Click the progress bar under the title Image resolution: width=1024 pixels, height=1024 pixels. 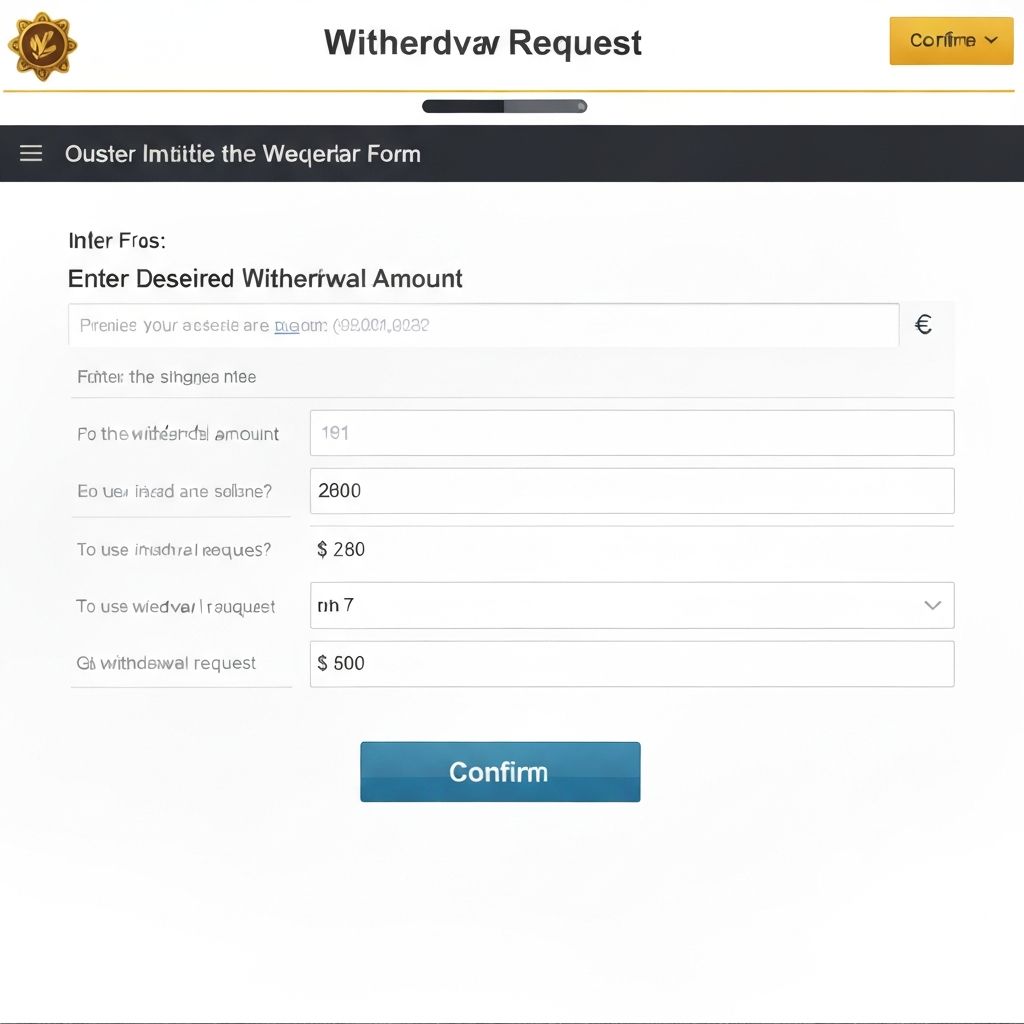pyautogui.click(x=504, y=106)
